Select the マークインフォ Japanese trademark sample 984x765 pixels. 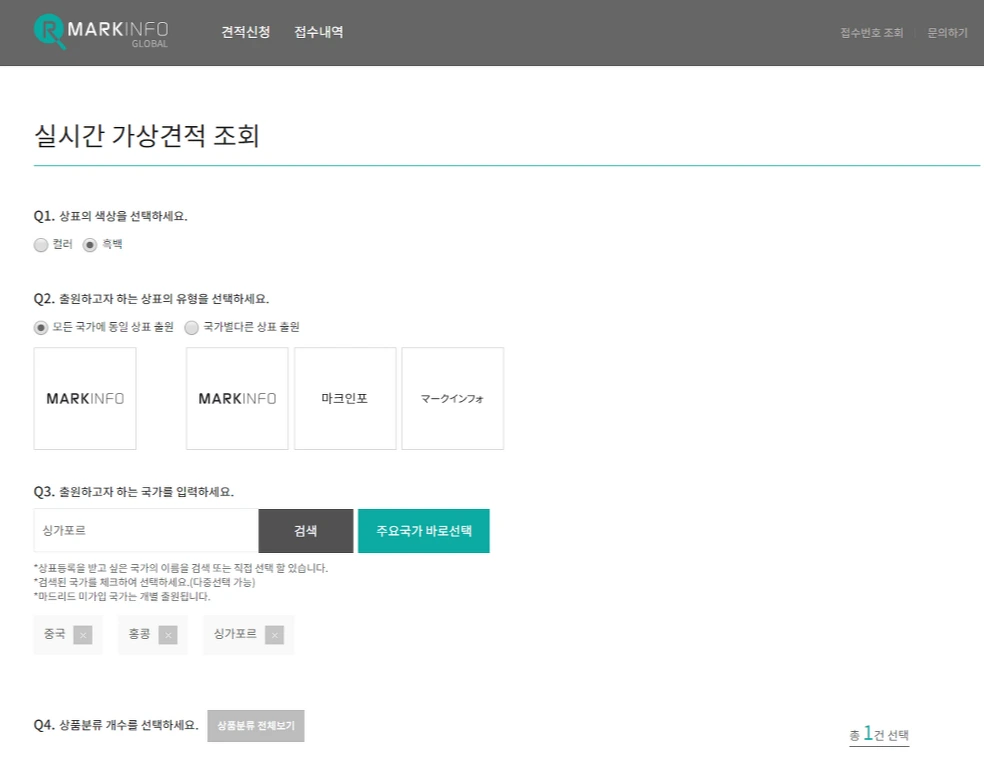pyautogui.click(x=452, y=398)
